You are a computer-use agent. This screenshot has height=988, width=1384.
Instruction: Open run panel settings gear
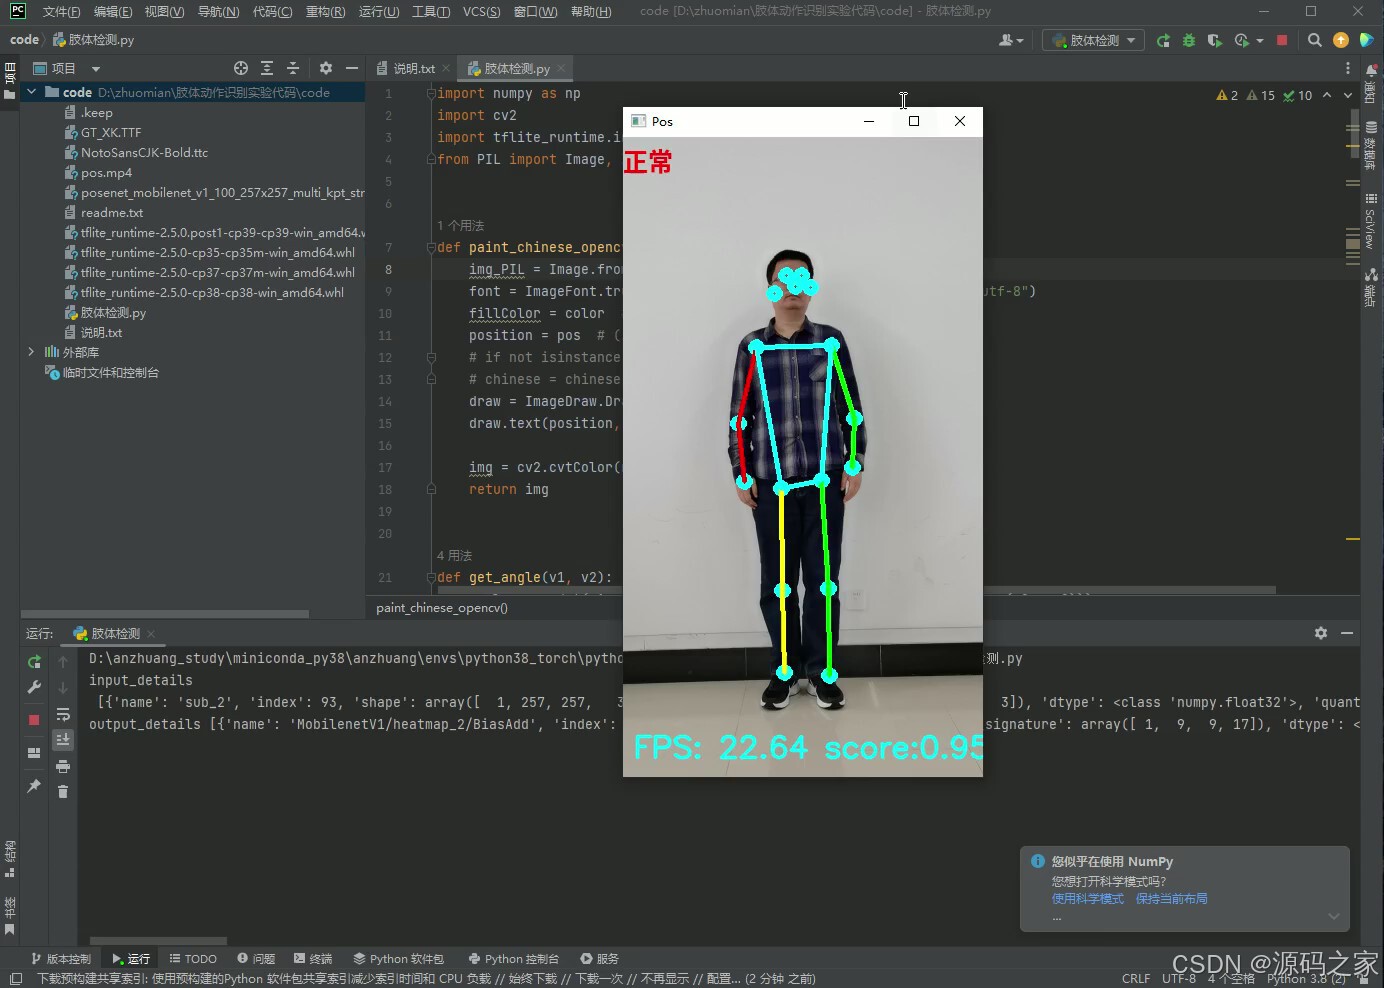click(1321, 633)
